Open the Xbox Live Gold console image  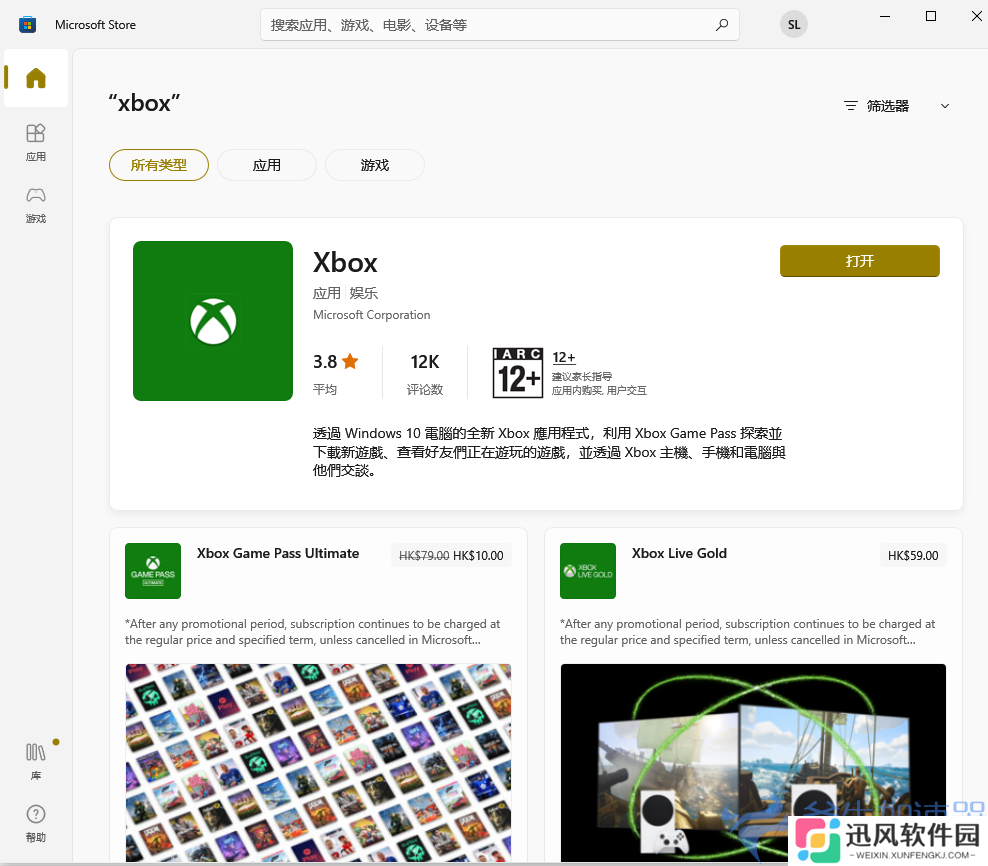click(753, 763)
